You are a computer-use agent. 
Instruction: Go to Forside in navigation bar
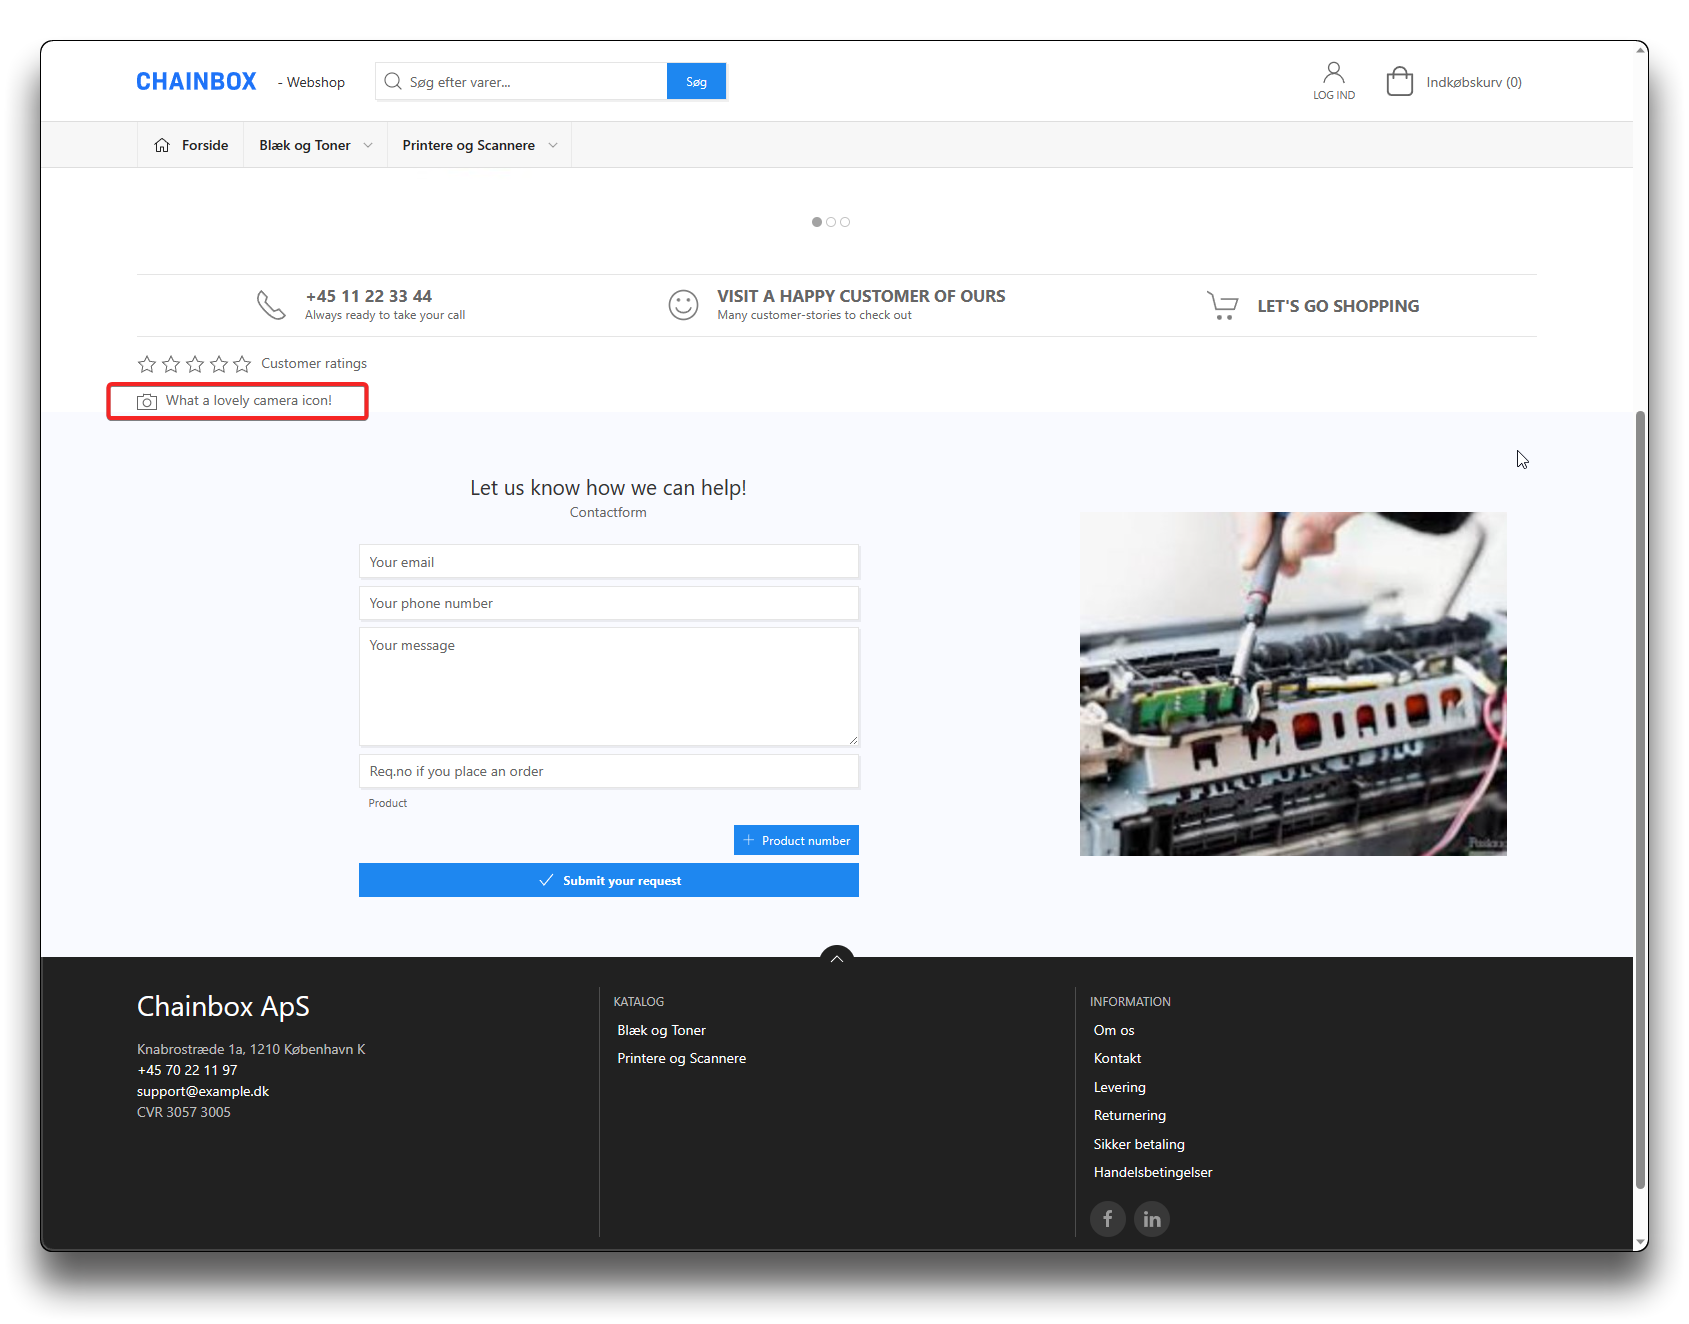tap(191, 145)
